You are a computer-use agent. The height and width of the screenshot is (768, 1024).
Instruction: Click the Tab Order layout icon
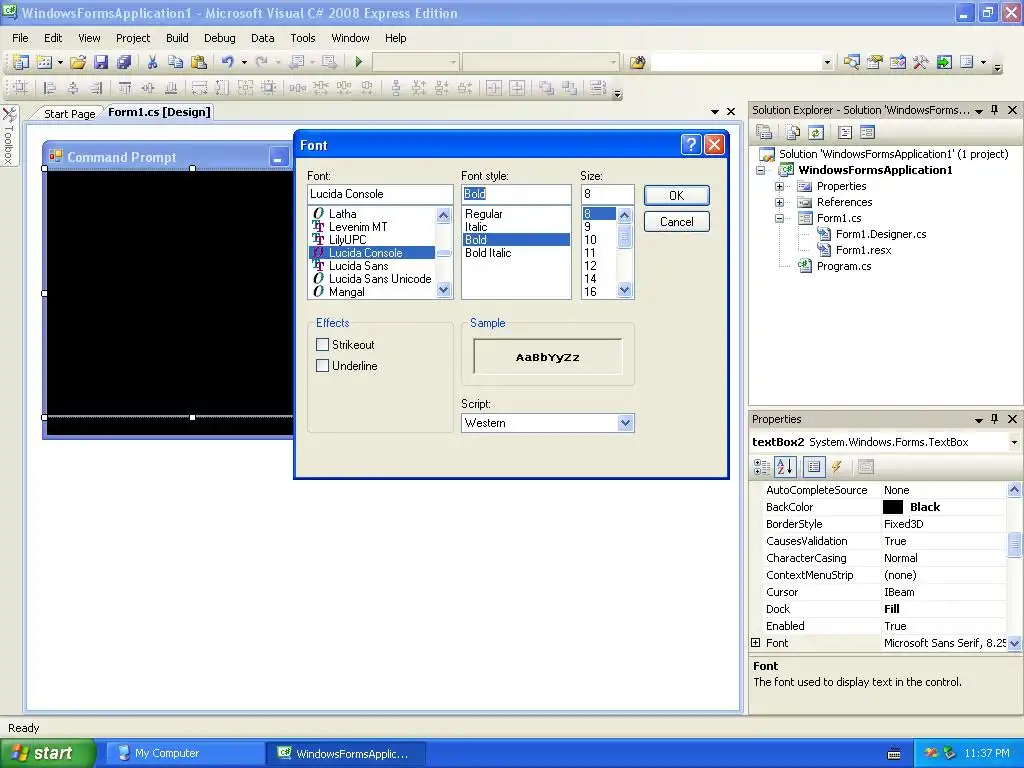pyautogui.click(x=597, y=88)
